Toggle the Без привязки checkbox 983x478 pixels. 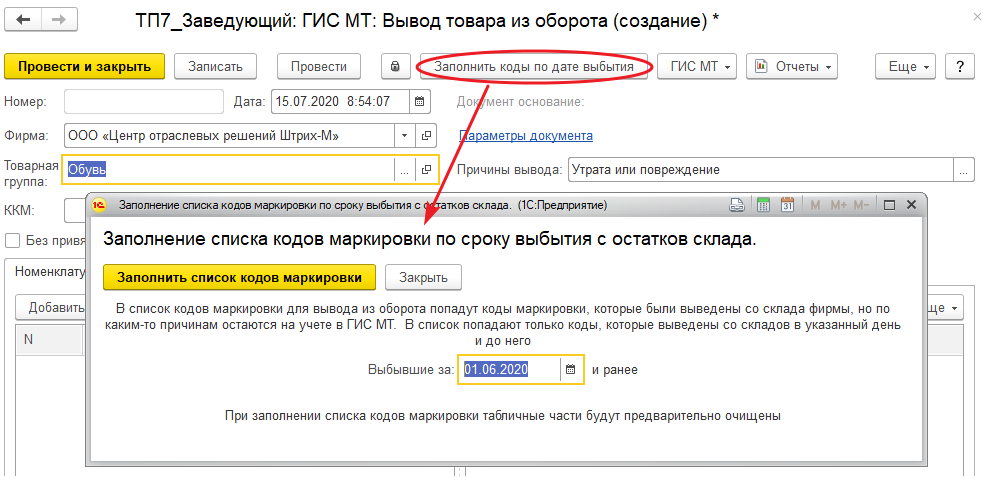pos(13,239)
